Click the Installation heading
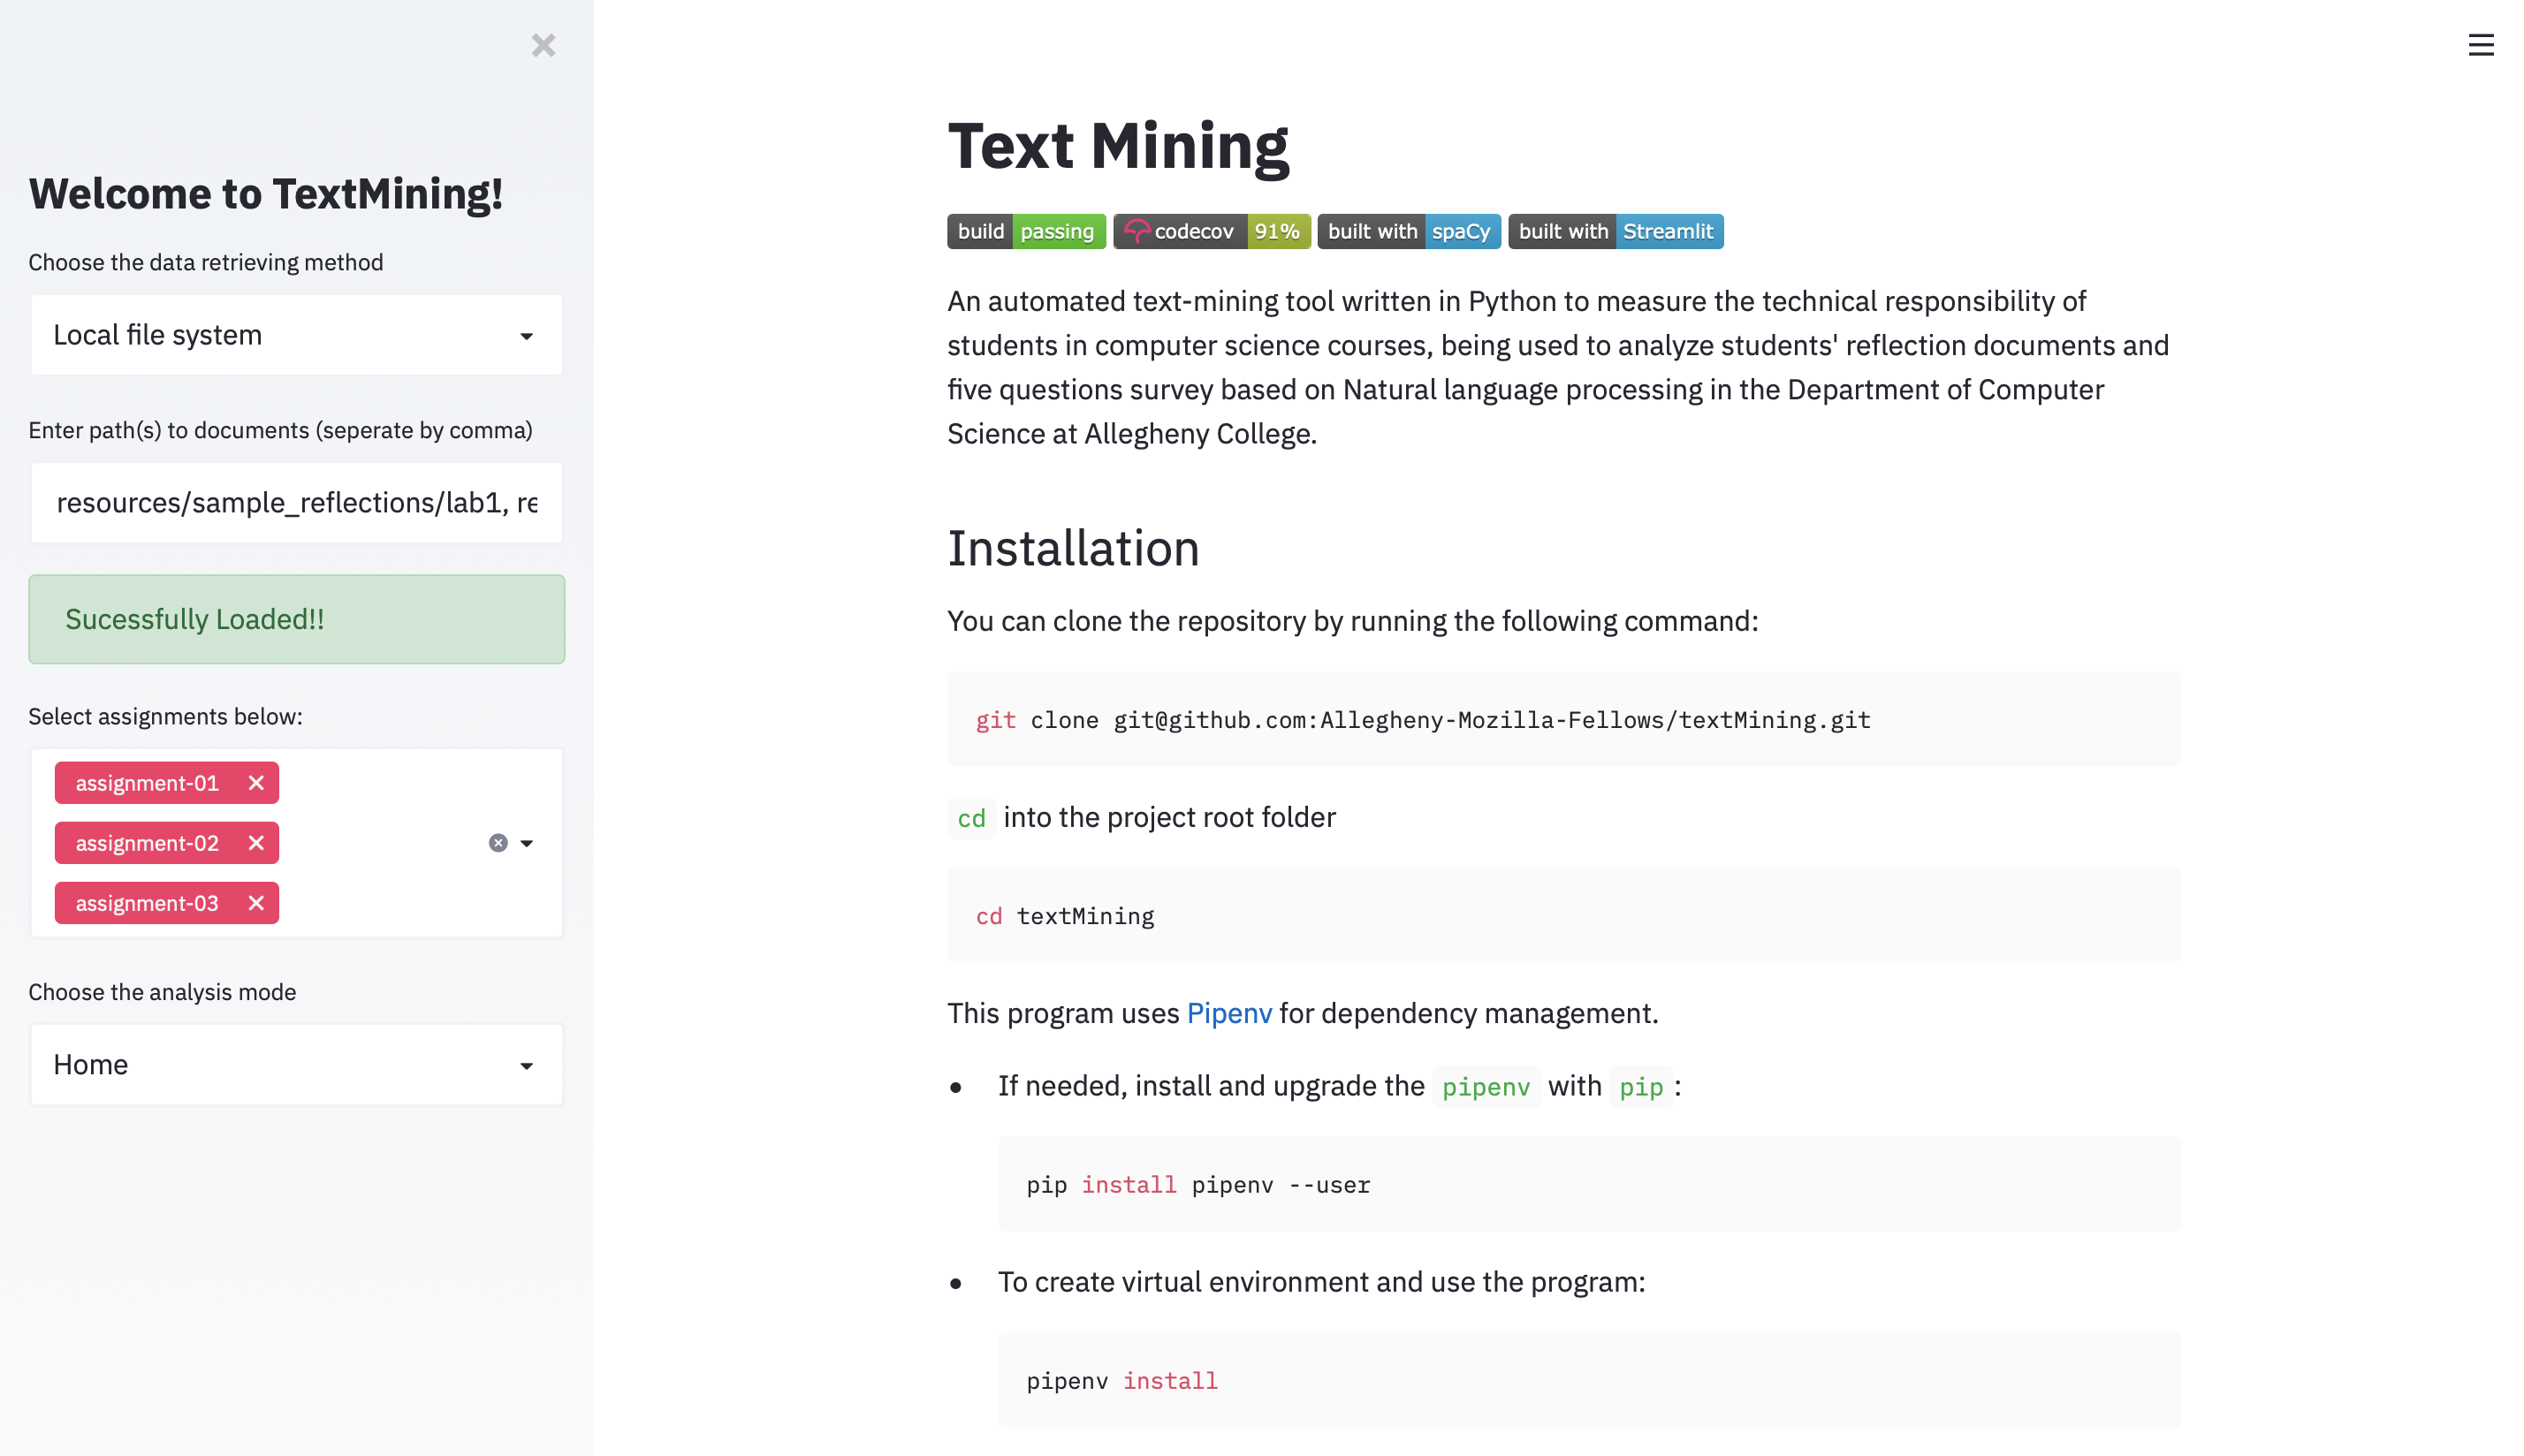 (x=1073, y=548)
